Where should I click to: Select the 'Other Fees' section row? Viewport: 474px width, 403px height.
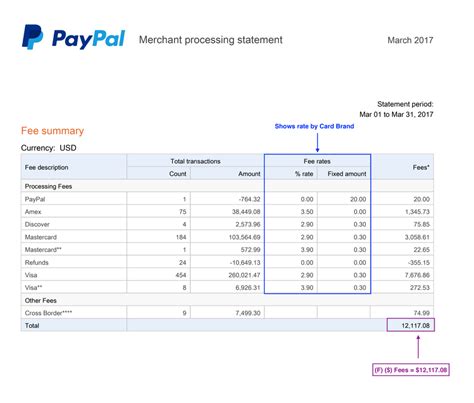click(x=227, y=300)
